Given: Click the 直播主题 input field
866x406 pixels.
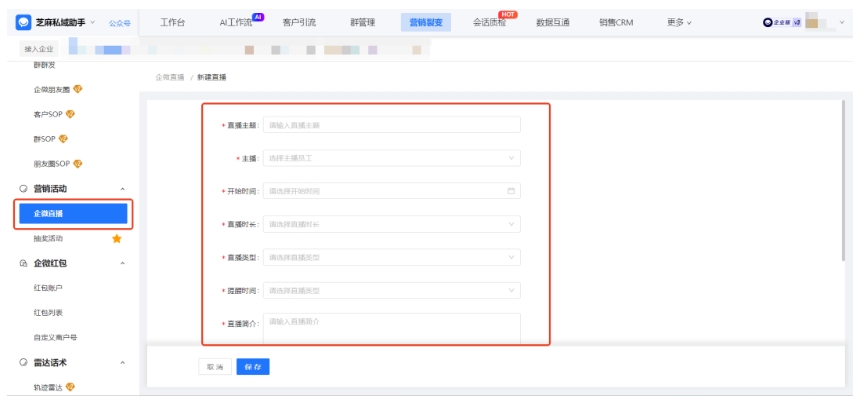Looking at the screenshot, I should (391, 125).
